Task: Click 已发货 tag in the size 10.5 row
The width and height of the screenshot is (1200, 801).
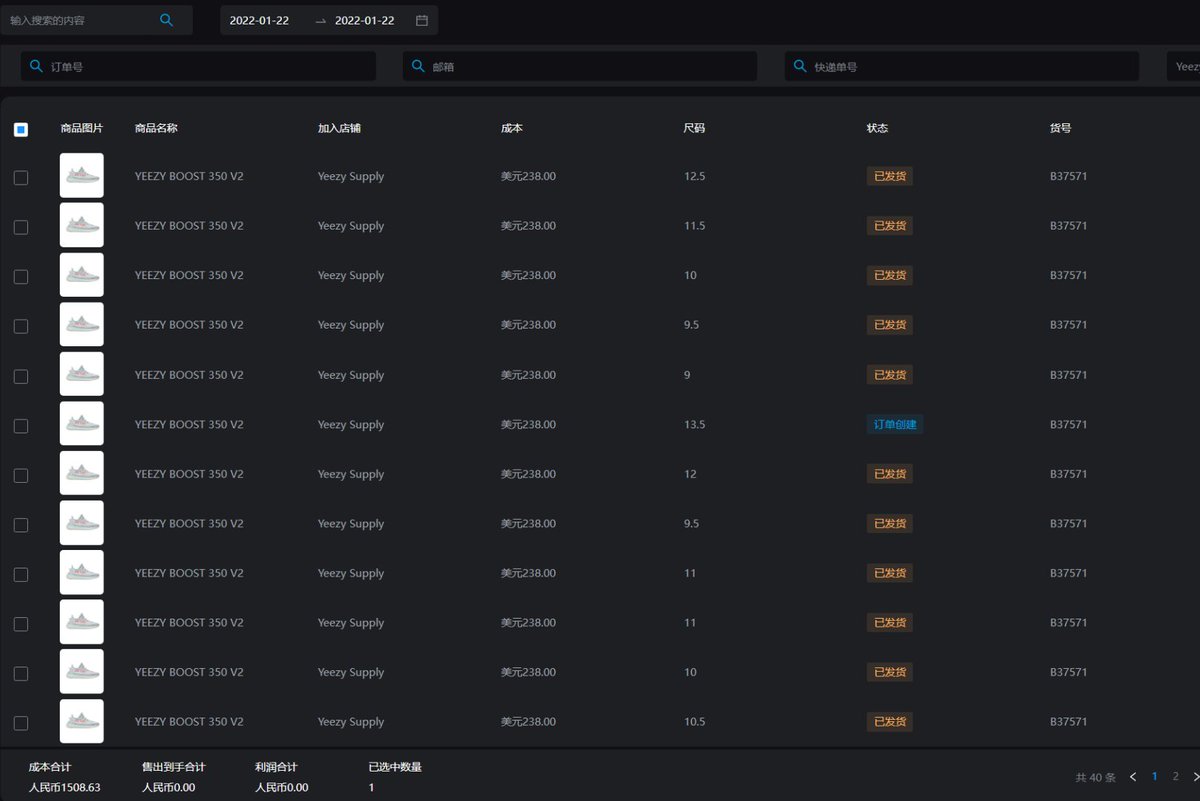Action: [890, 722]
